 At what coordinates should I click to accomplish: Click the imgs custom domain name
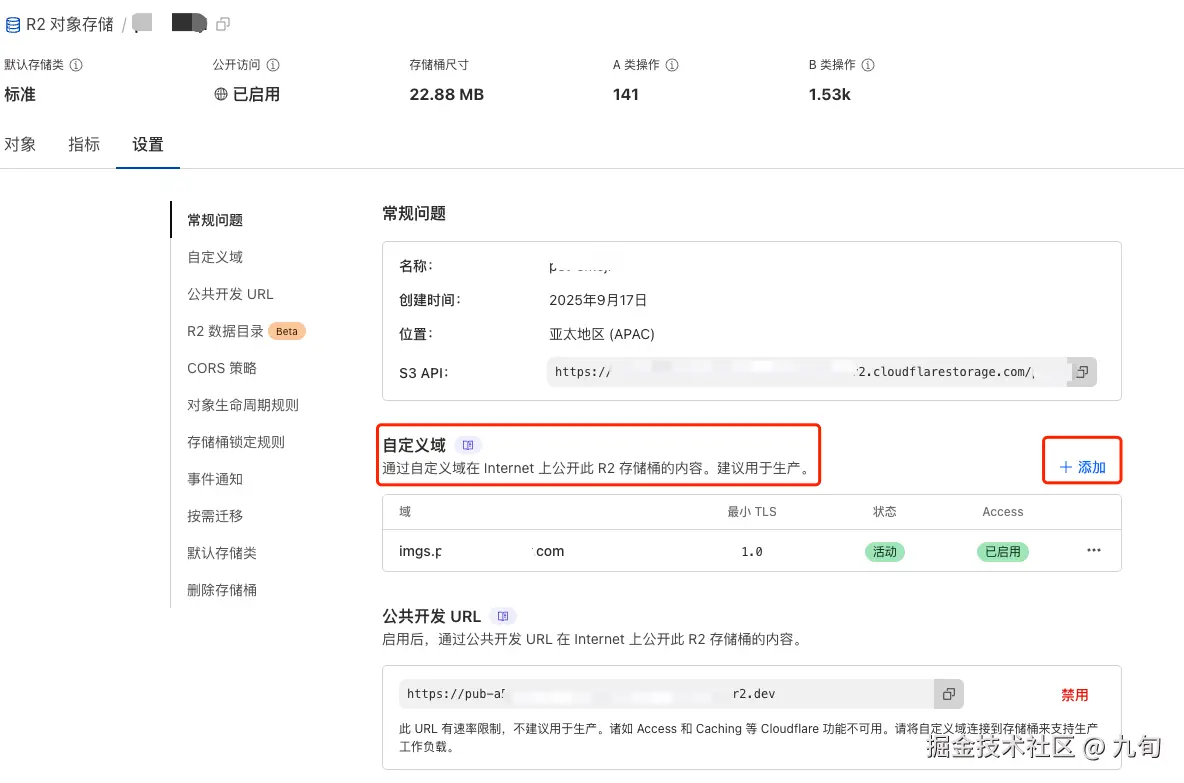point(481,551)
